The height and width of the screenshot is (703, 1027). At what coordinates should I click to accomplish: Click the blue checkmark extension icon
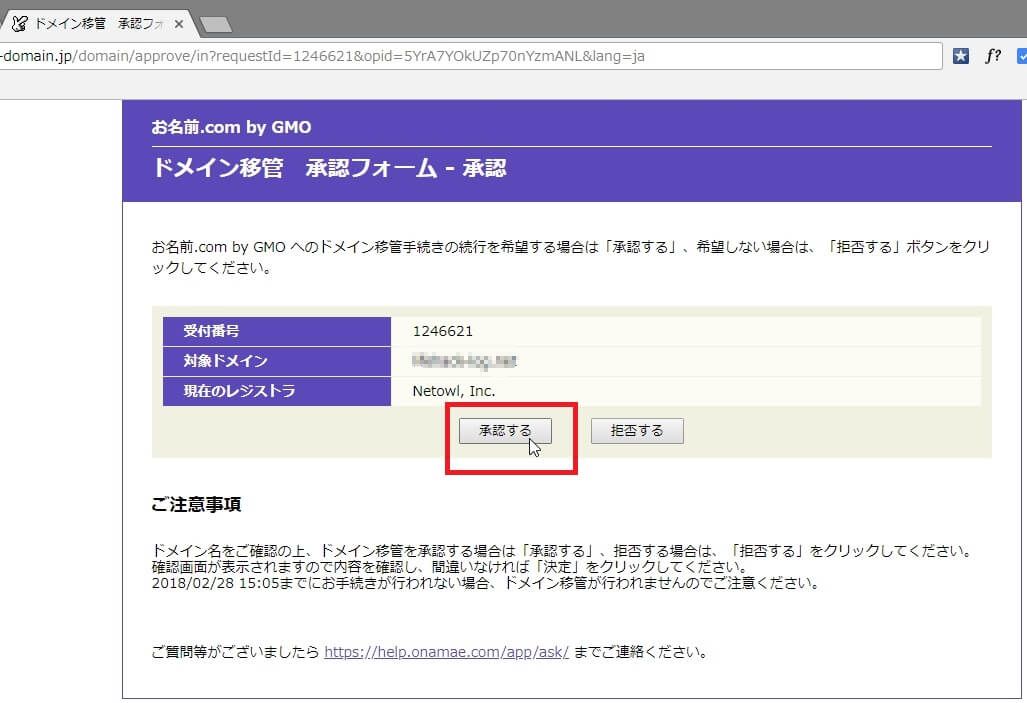click(x=1021, y=56)
